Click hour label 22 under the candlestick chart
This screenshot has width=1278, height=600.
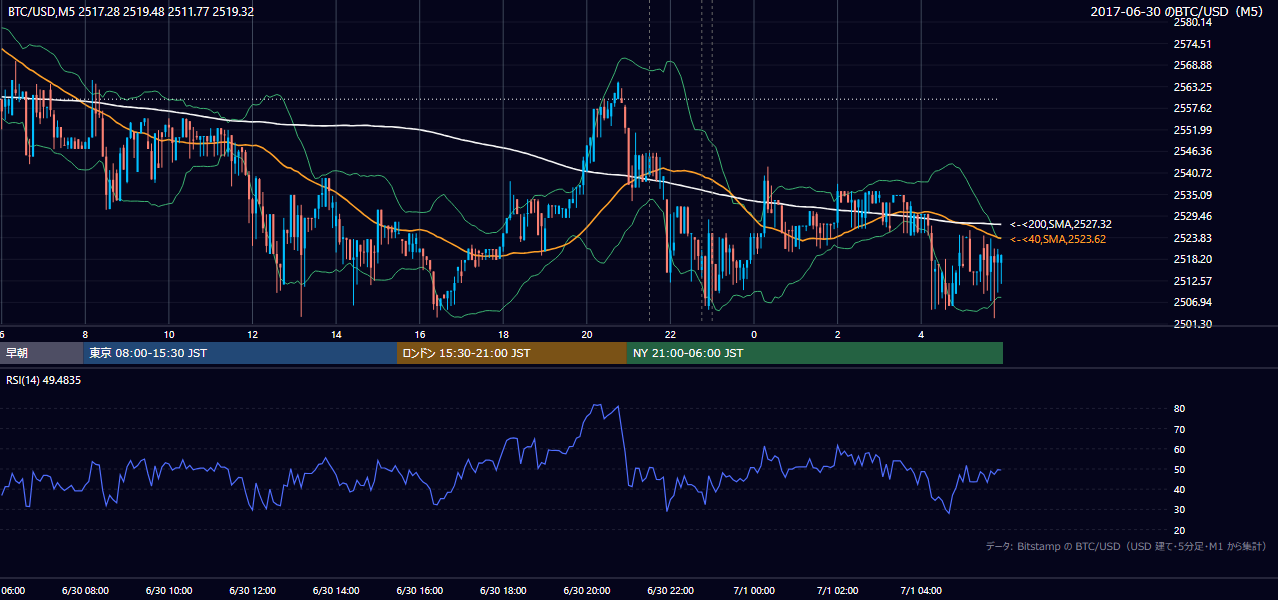coord(671,334)
